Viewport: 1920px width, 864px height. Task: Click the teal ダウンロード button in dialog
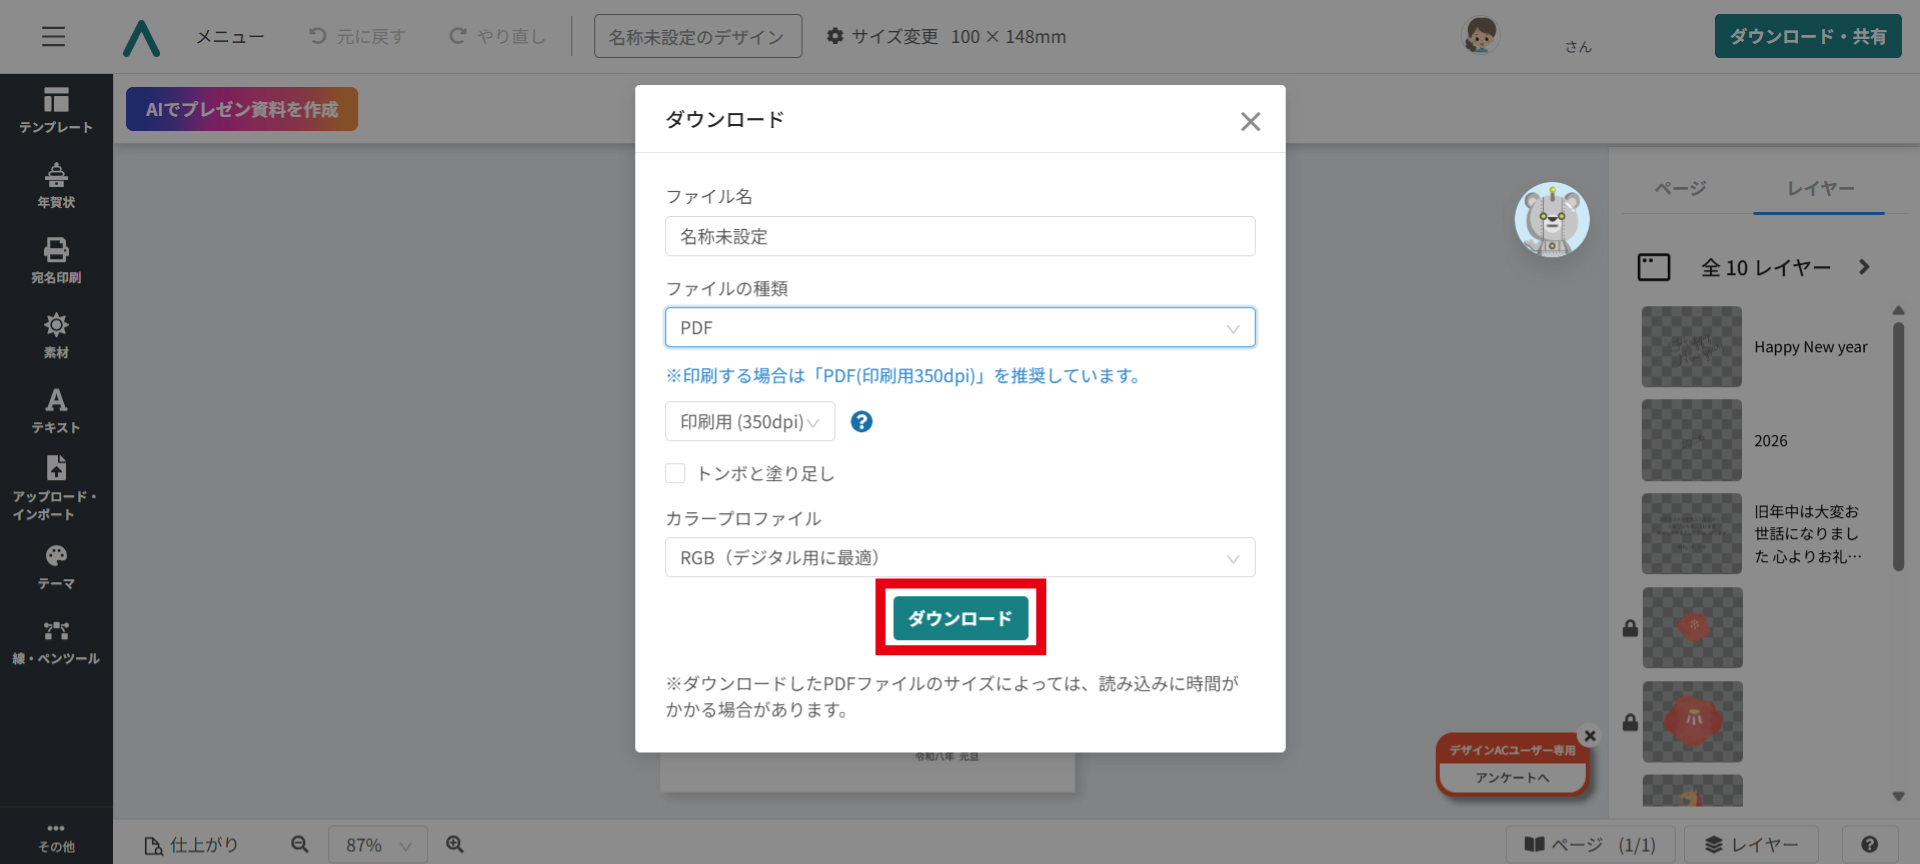(960, 618)
